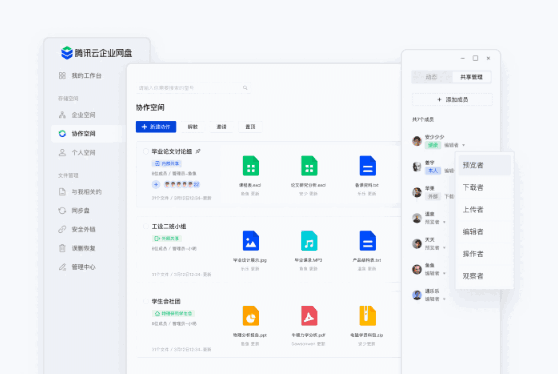558x374 pixels.
Task: Expand role dropdown of the last listed member
Action: coord(444,299)
